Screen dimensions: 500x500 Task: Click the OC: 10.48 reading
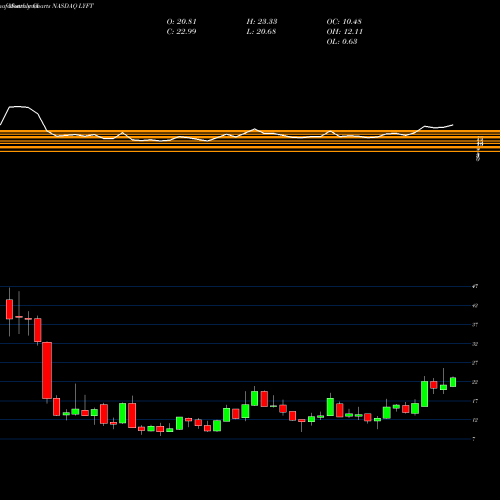click(344, 22)
